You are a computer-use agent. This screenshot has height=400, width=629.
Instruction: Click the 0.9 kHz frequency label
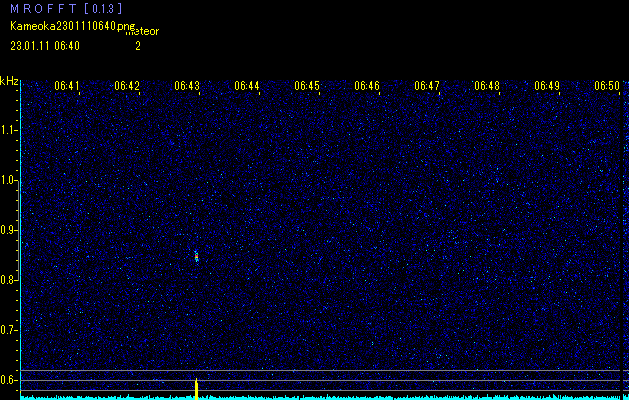9,230
